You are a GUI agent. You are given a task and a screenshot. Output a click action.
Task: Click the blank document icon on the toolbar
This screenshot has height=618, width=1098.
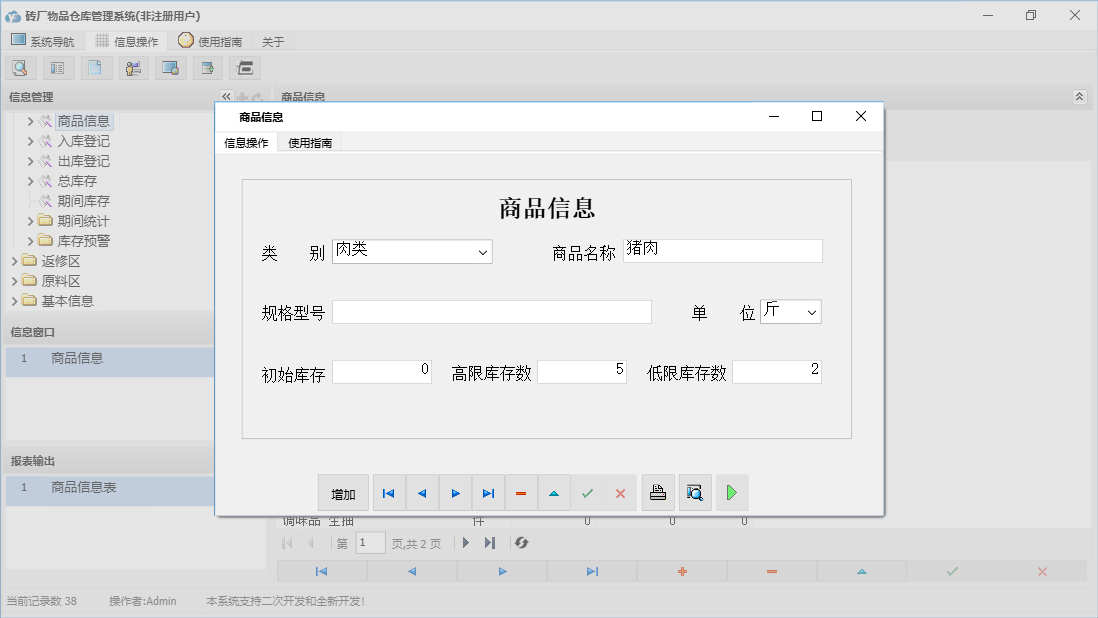coord(96,67)
